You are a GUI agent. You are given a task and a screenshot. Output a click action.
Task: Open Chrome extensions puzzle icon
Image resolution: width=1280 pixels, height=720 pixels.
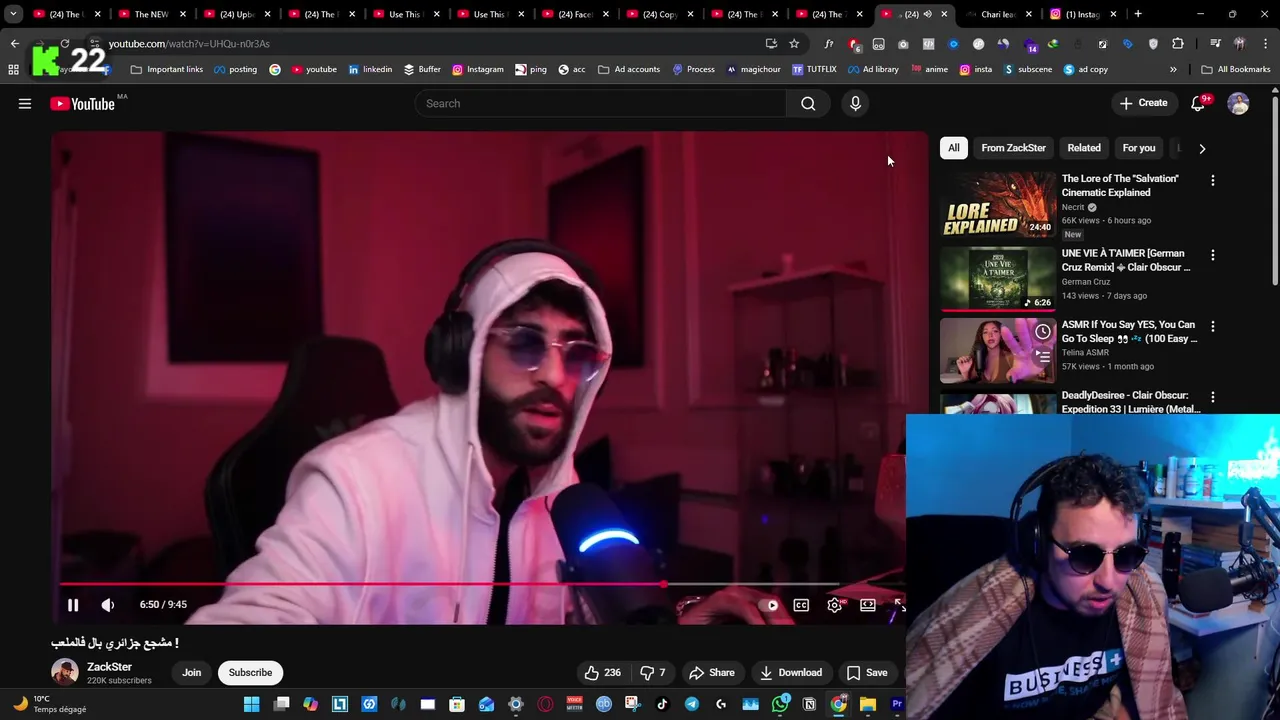tap(1178, 44)
